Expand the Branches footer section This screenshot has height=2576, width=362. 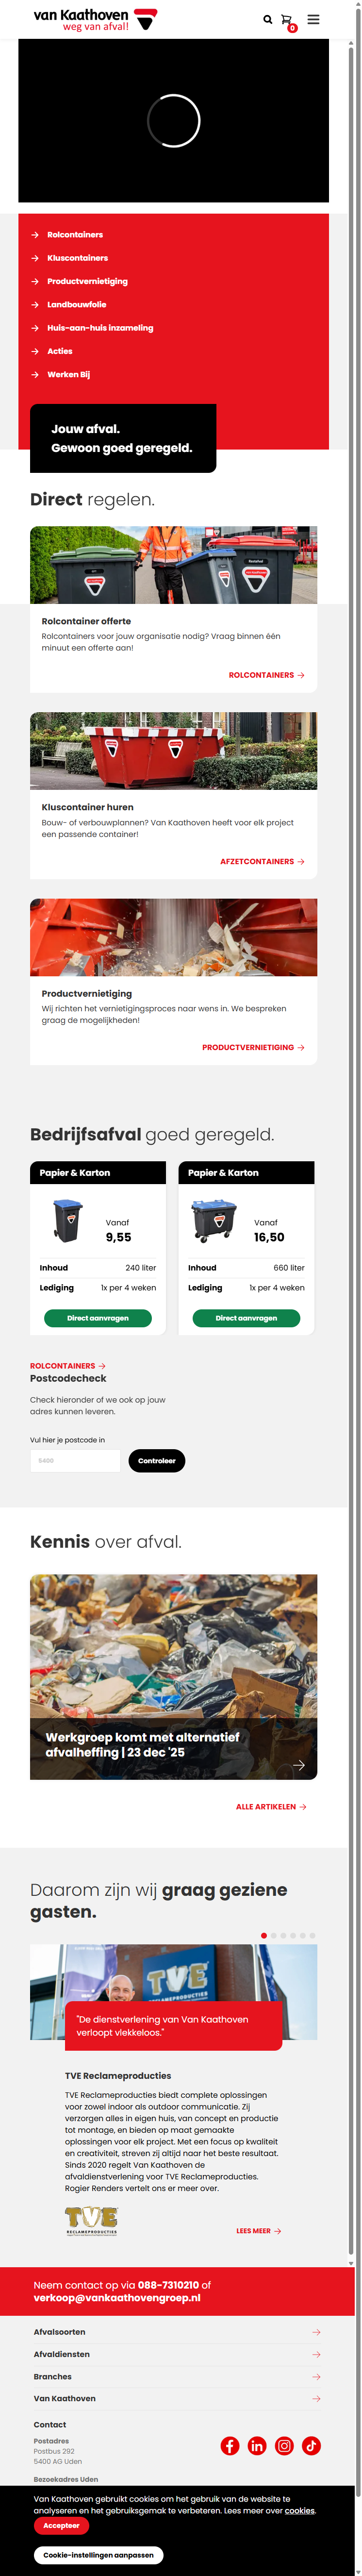pos(174,2376)
